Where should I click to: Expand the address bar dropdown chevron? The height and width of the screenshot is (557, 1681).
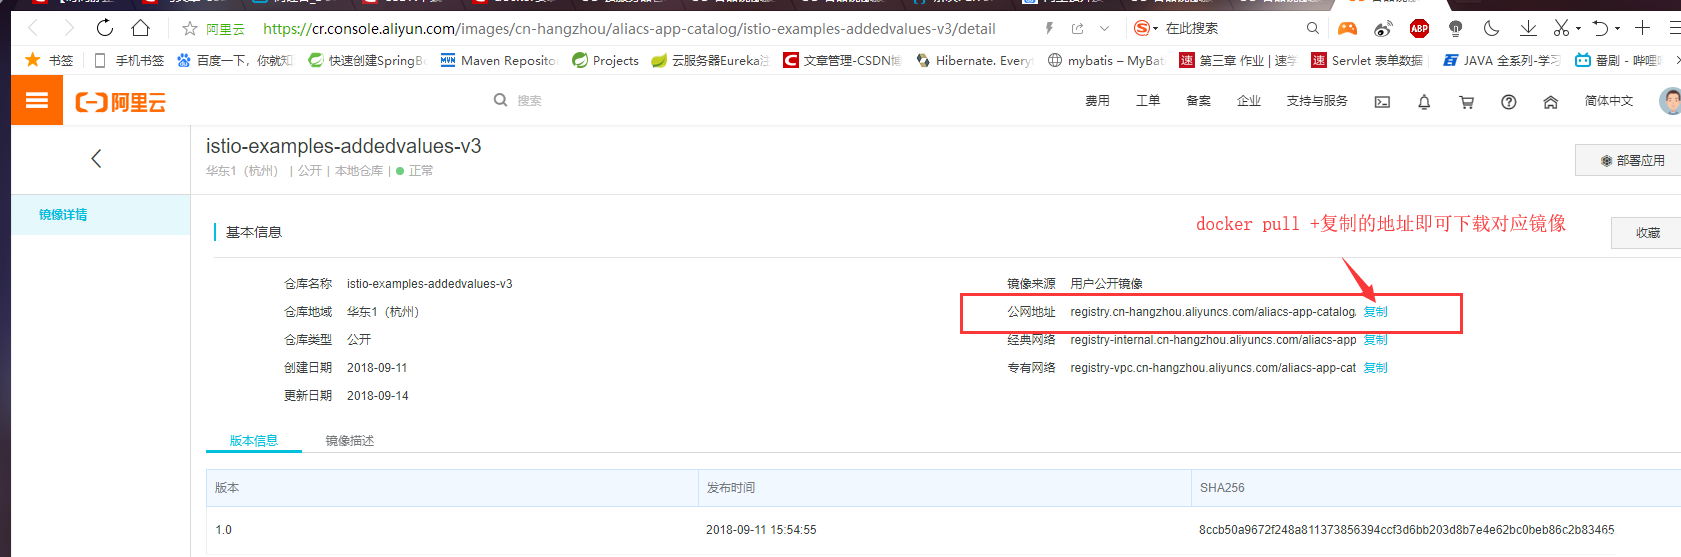[1104, 28]
